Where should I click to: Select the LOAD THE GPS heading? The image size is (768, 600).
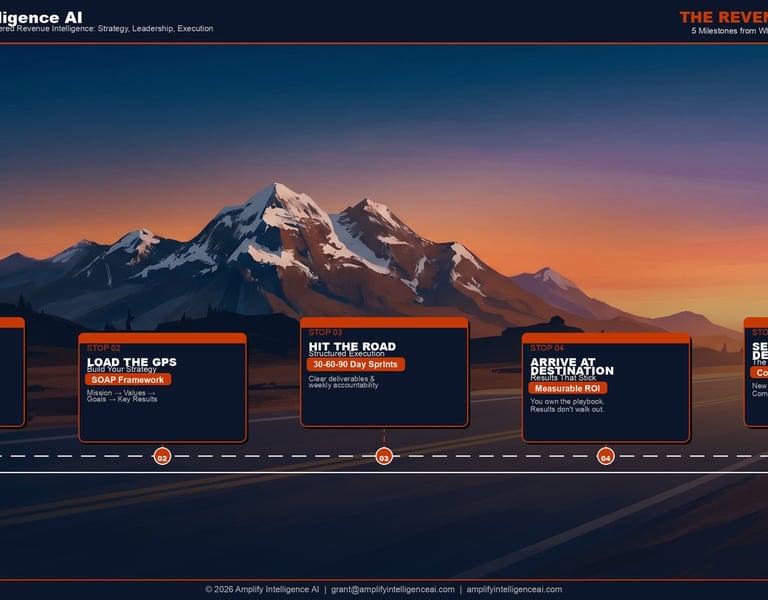tap(132, 362)
